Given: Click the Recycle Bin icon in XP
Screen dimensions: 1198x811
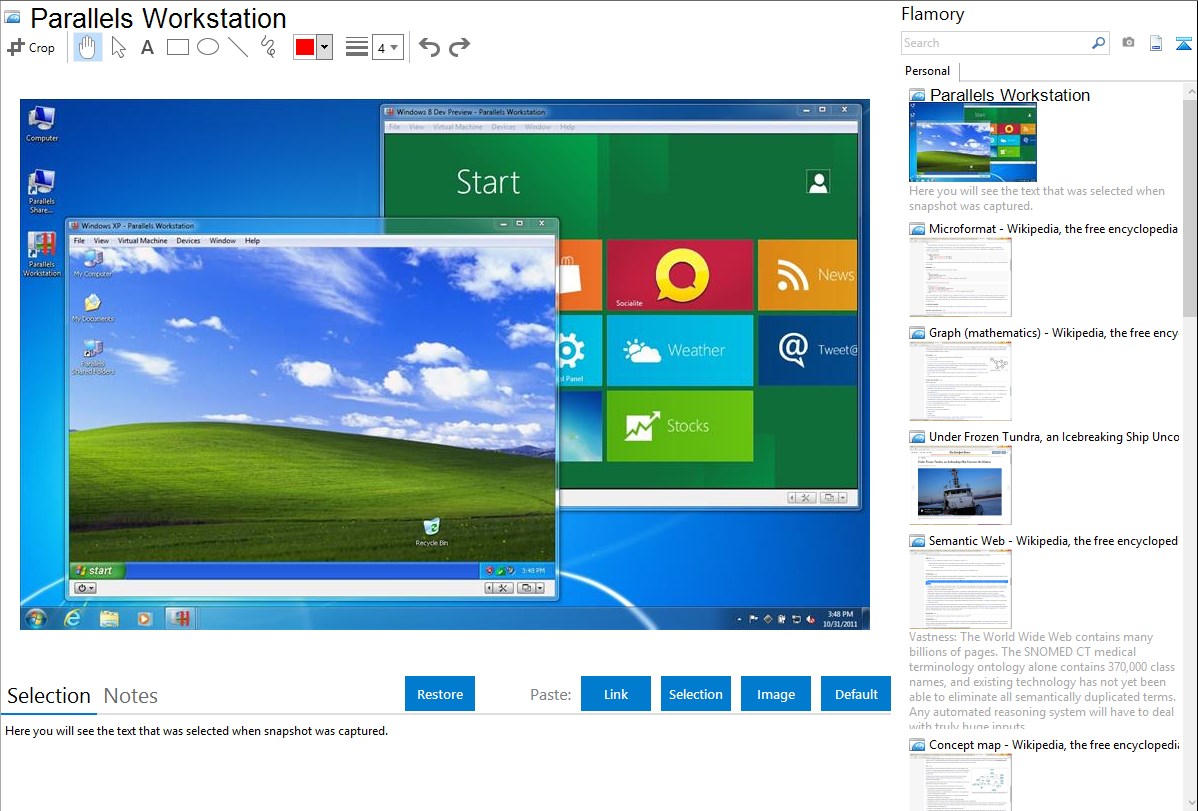Looking at the screenshot, I should coord(432,532).
